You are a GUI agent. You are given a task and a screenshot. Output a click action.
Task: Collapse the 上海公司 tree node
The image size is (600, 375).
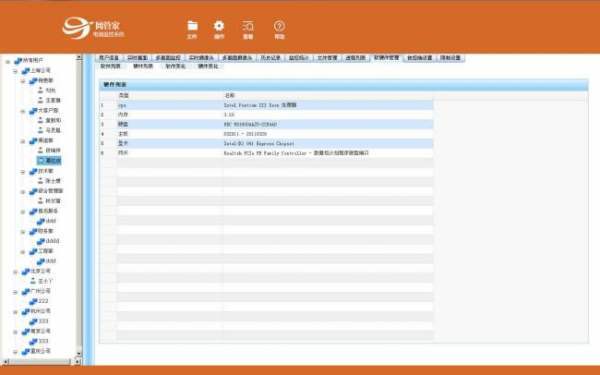[x=15, y=71]
